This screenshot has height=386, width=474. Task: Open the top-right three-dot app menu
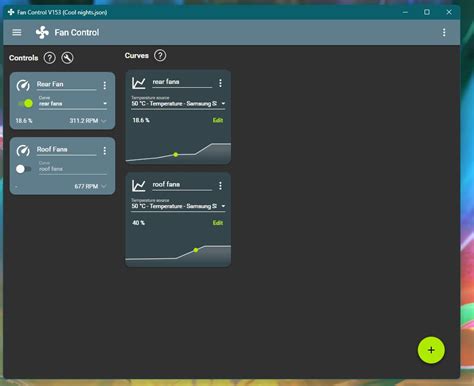pos(444,32)
